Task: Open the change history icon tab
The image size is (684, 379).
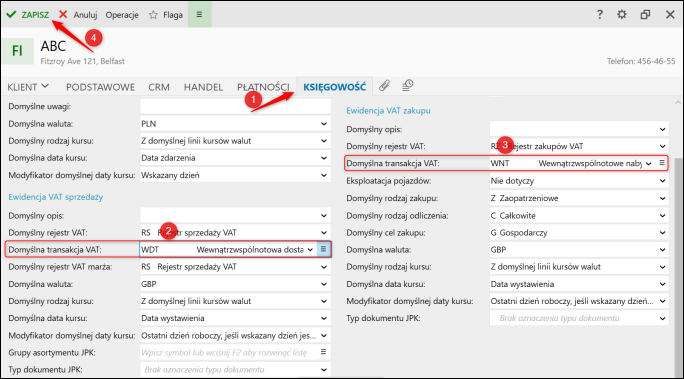Action: (407, 85)
